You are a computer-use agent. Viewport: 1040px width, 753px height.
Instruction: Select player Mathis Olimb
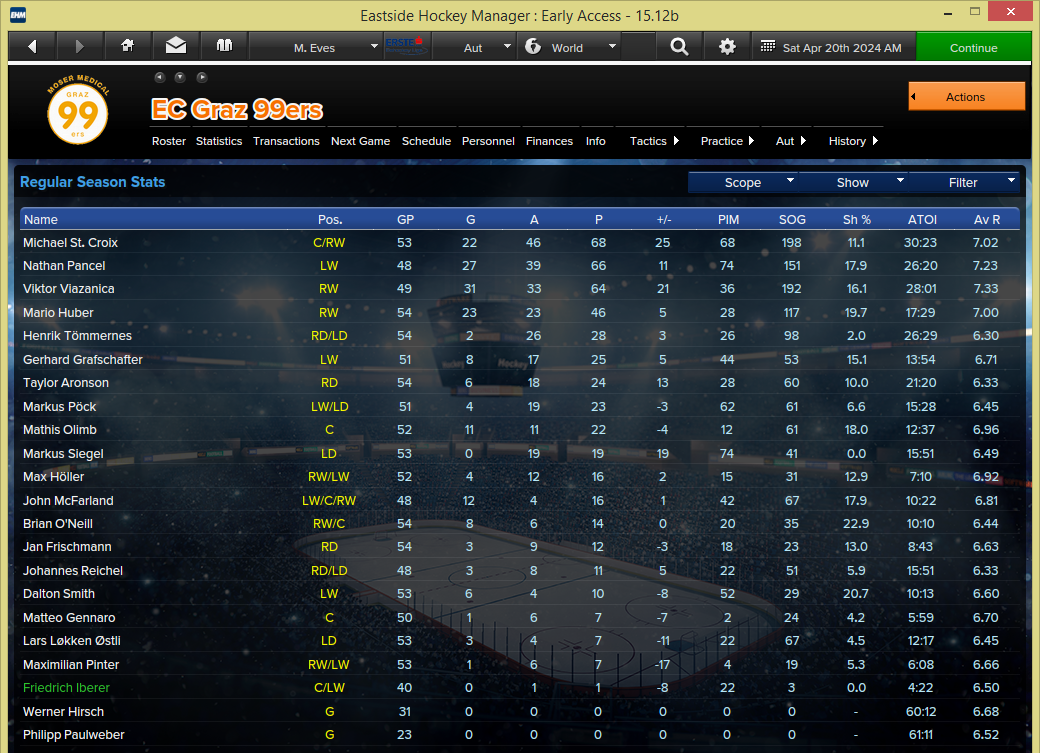60,430
